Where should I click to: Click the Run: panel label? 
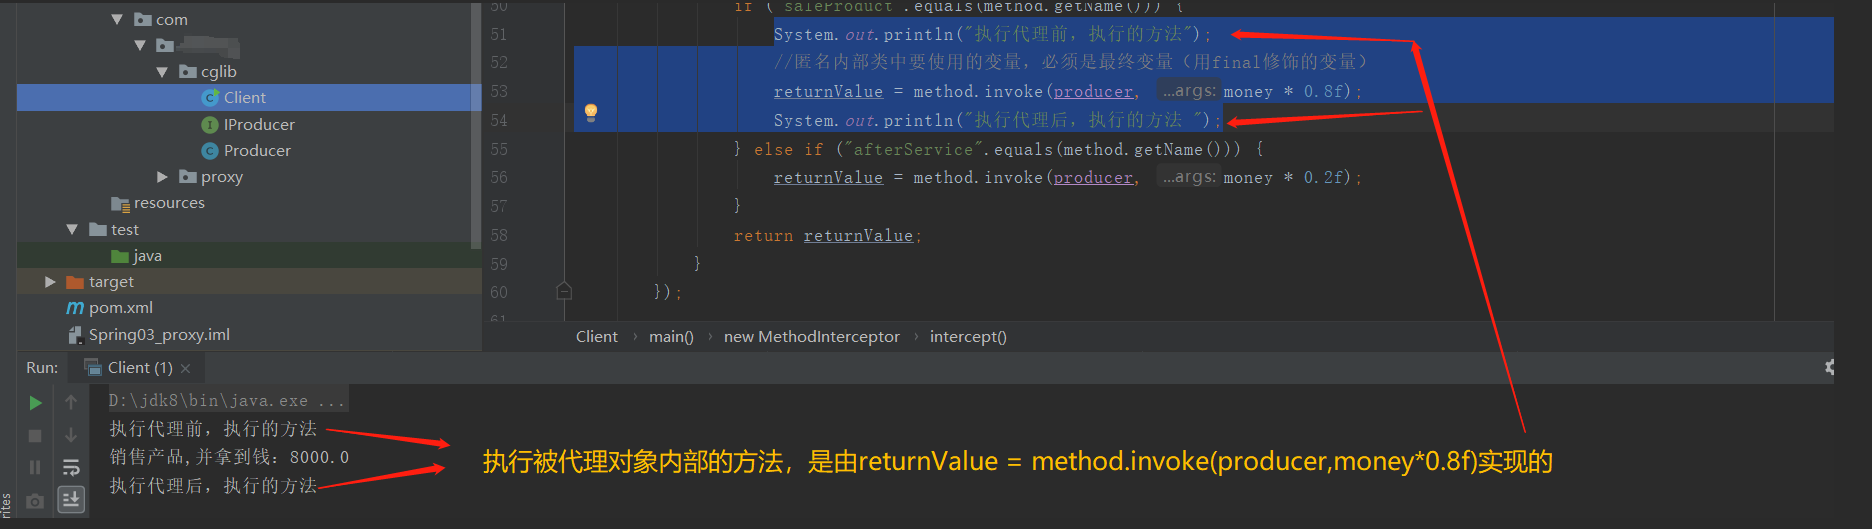click(42, 367)
